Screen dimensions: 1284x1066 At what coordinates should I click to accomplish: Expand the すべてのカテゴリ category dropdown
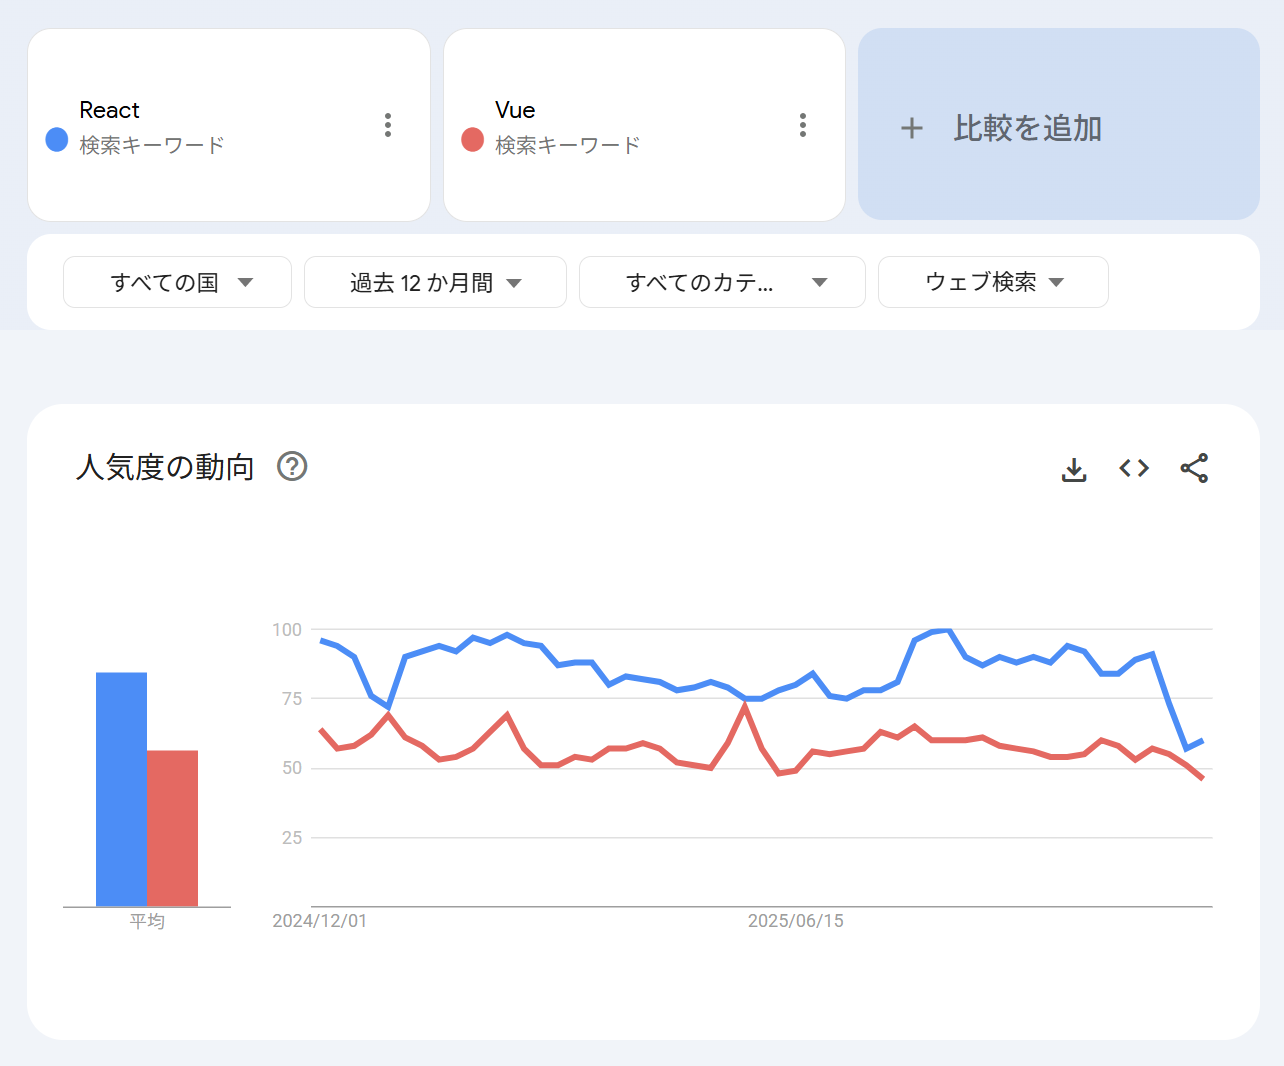tap(721, 282)
